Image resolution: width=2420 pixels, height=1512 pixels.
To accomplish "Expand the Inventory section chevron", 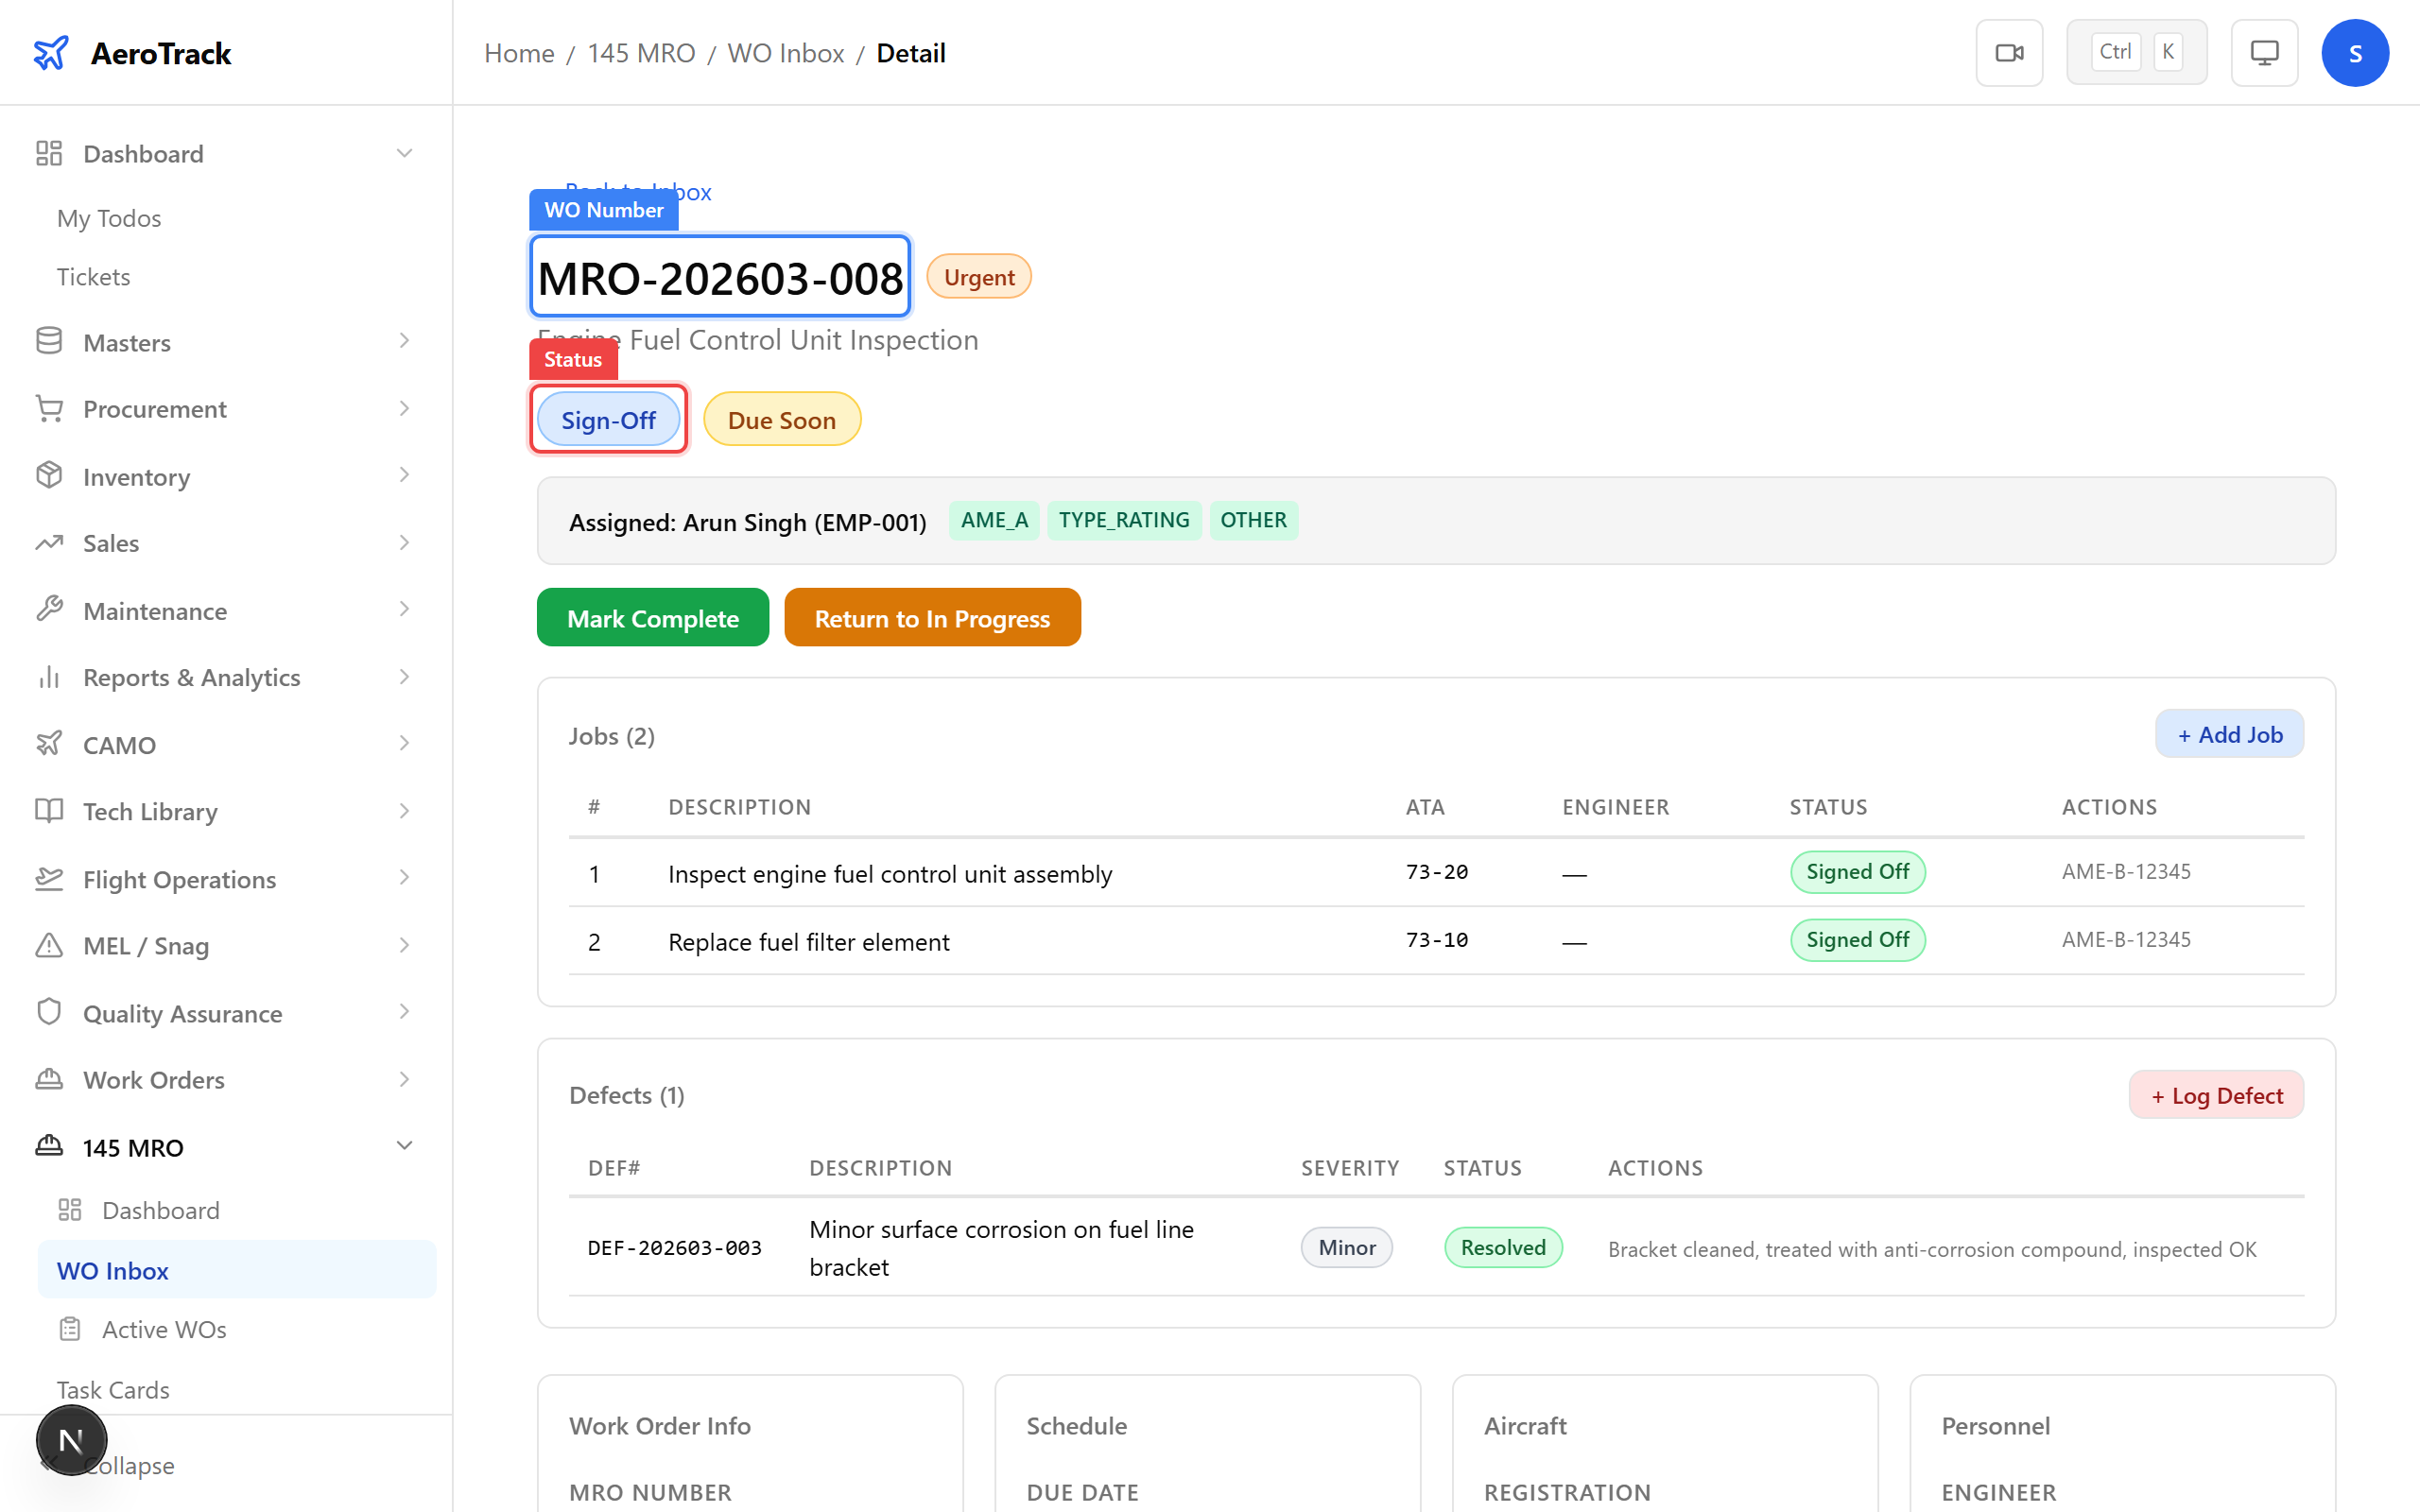I will 404,475.
